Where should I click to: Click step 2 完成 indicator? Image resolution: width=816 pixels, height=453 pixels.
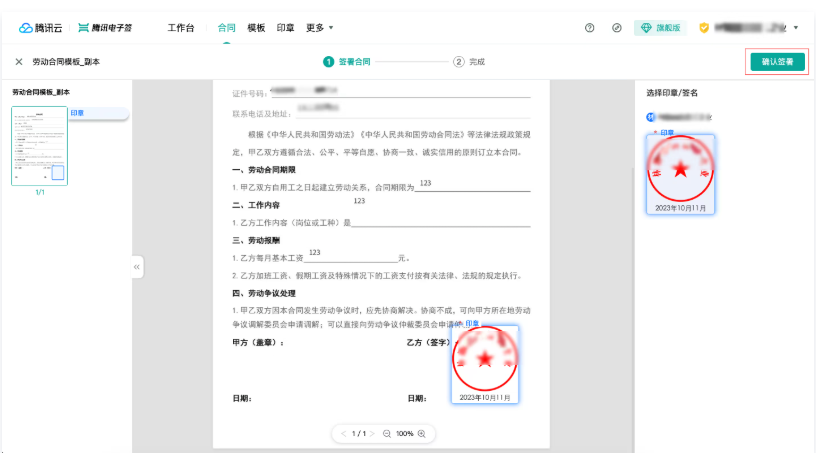coord(469,62)
